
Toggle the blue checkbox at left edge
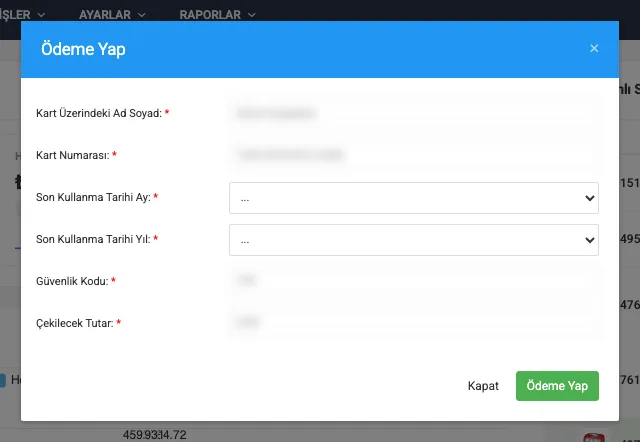pos(3,380)
